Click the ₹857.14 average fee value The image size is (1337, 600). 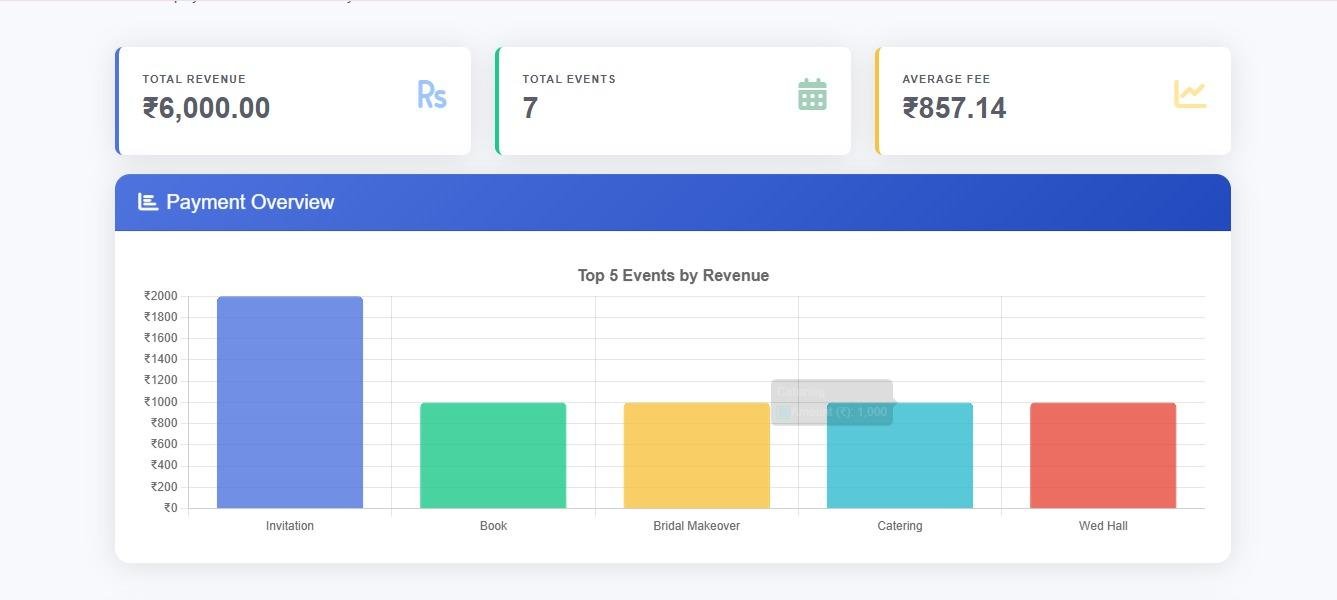coord(954,108)
